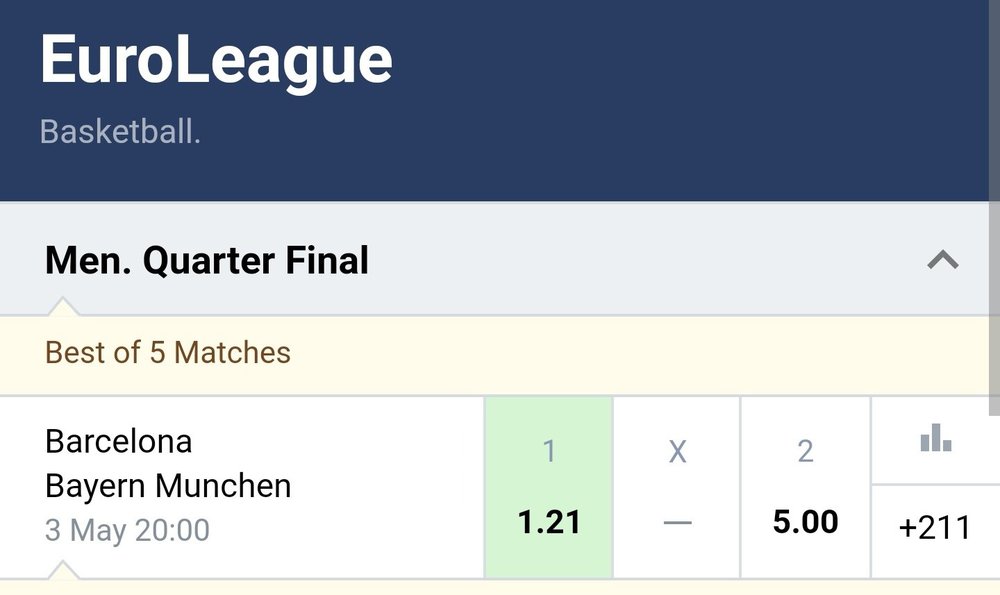Collapse the Men. Quarter Final section chevron
This screenshot has height=595, width=1000.
(x=942, y=261)
